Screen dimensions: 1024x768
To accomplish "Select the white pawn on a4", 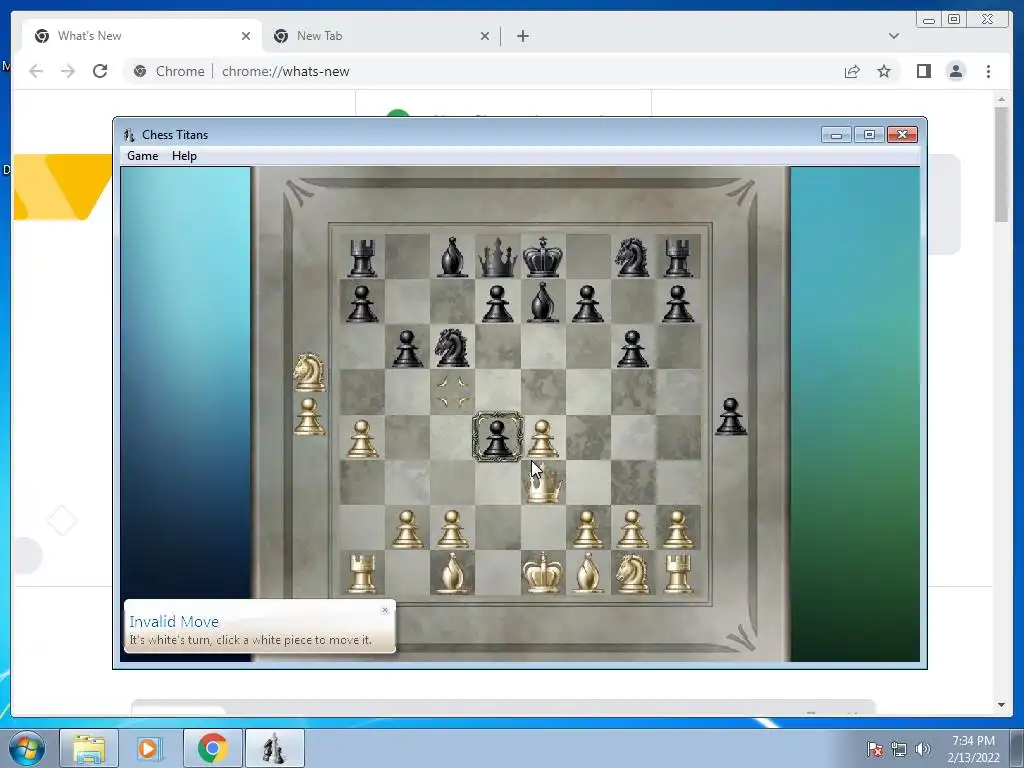I will click(362, 438).
